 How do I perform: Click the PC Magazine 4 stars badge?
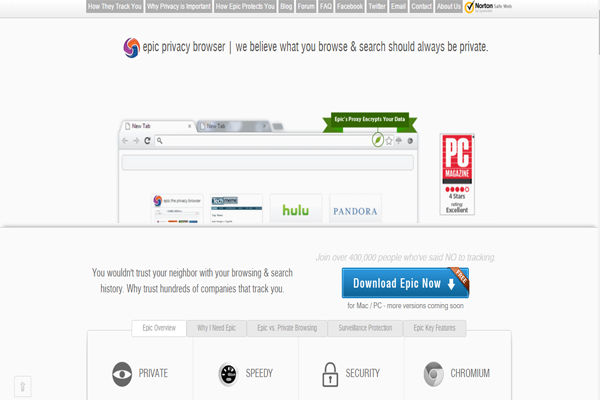coord(457,174)
